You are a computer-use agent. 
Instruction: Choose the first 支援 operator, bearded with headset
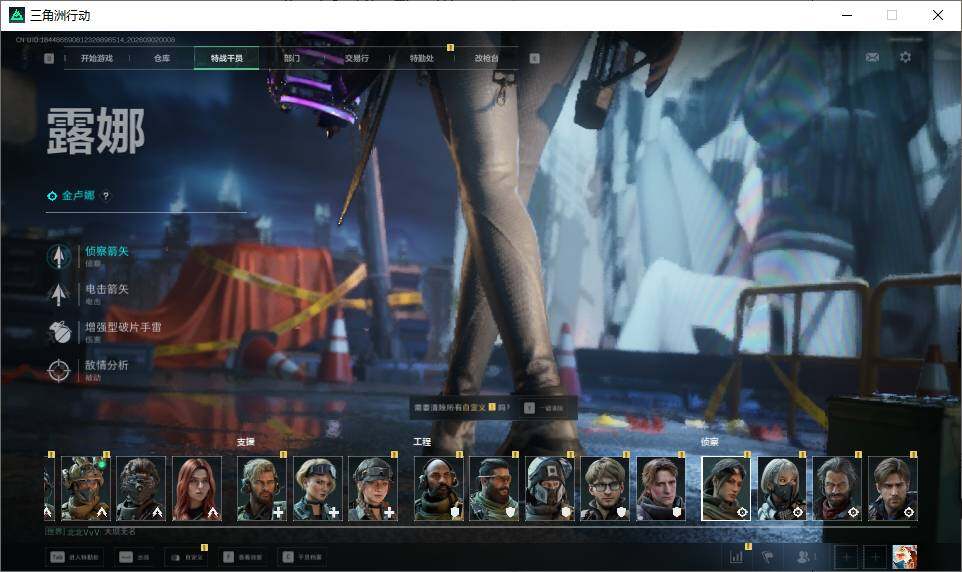262,489
